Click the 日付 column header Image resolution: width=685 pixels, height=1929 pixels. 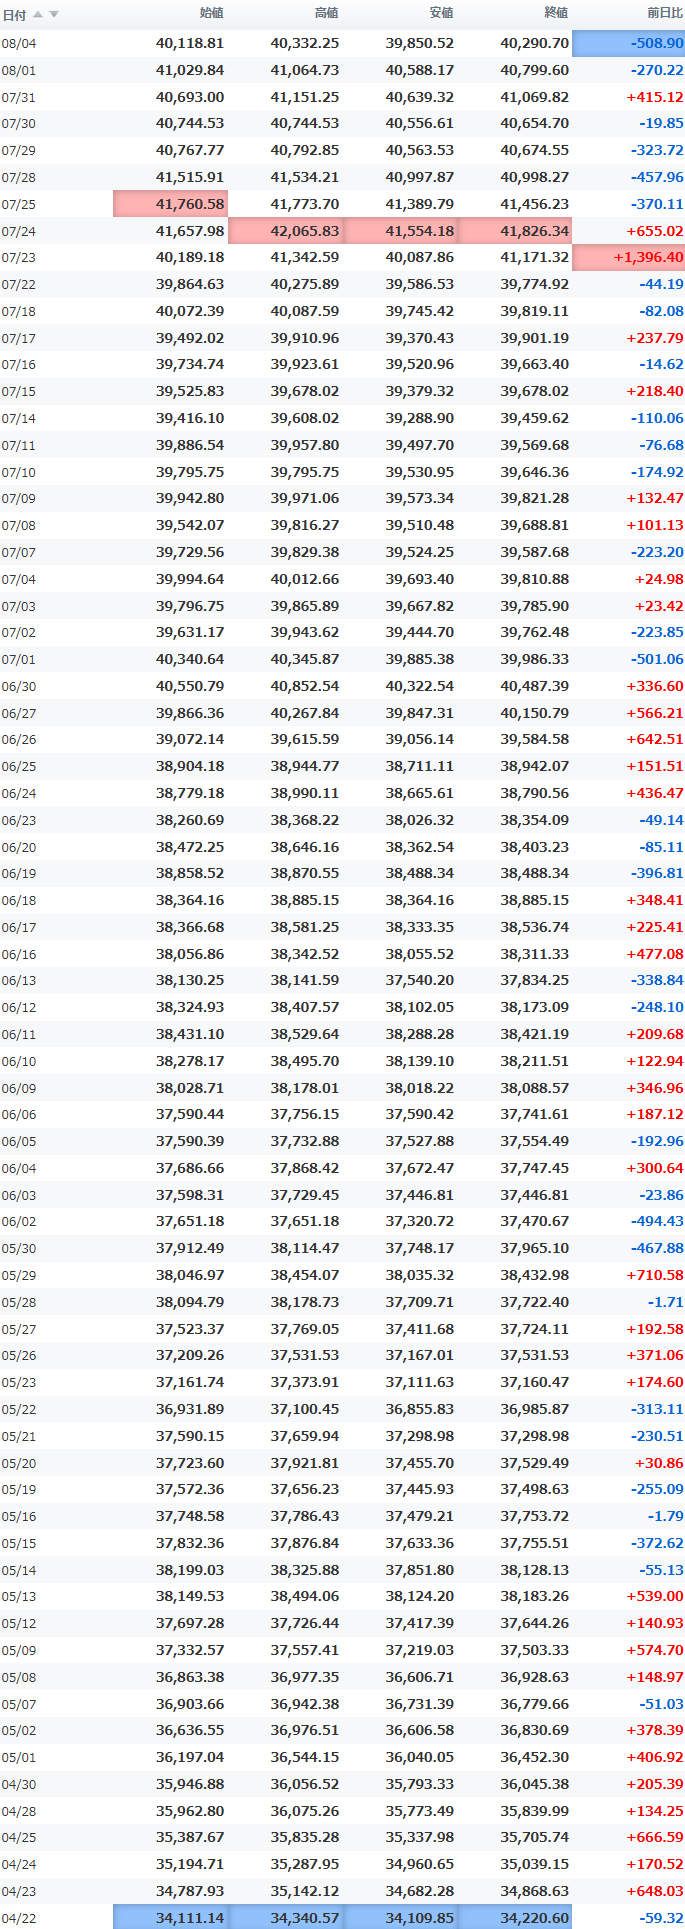[x=15, y=14]
